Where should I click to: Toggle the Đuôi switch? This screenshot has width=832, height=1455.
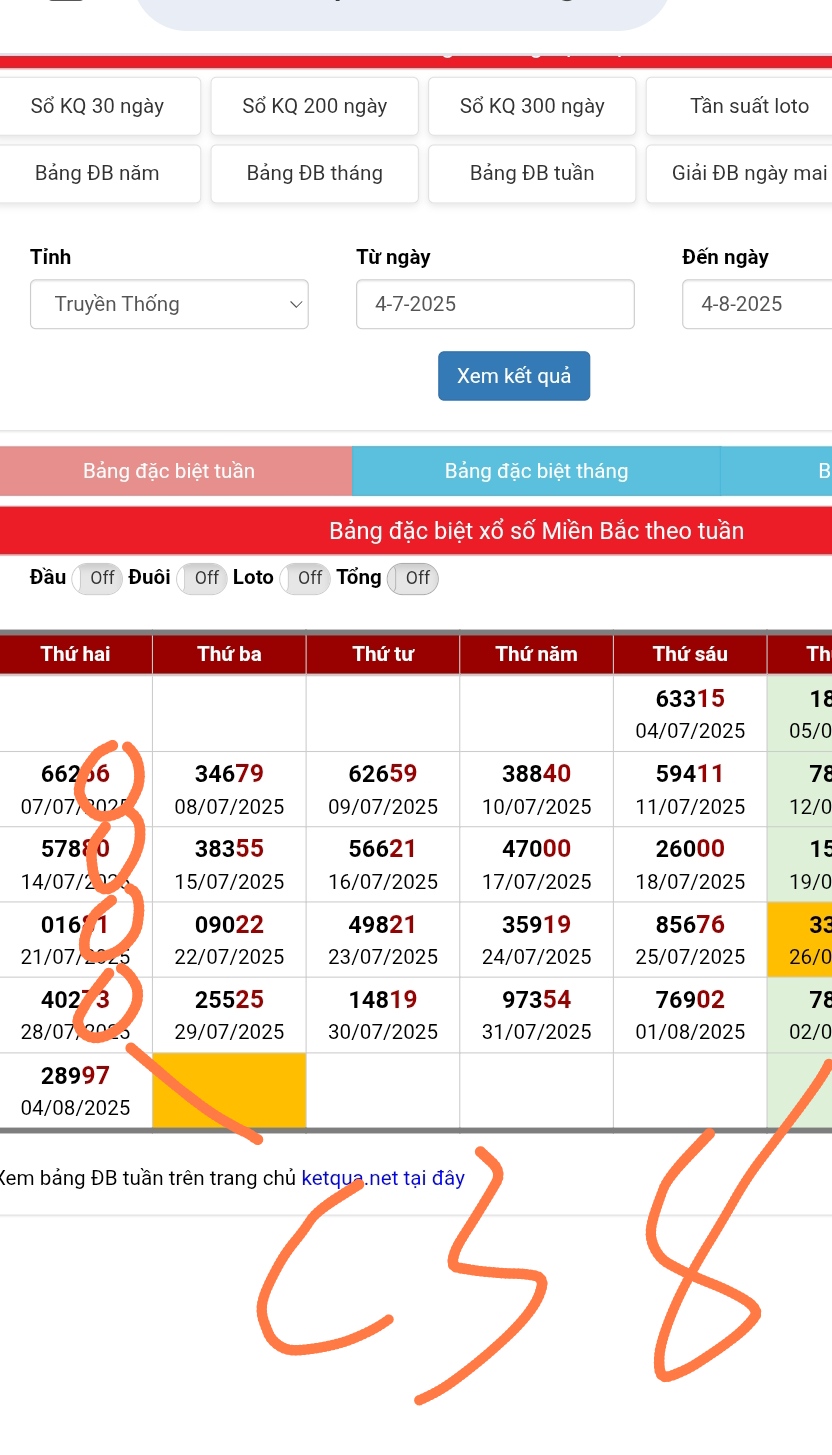[x=202, y=578]
